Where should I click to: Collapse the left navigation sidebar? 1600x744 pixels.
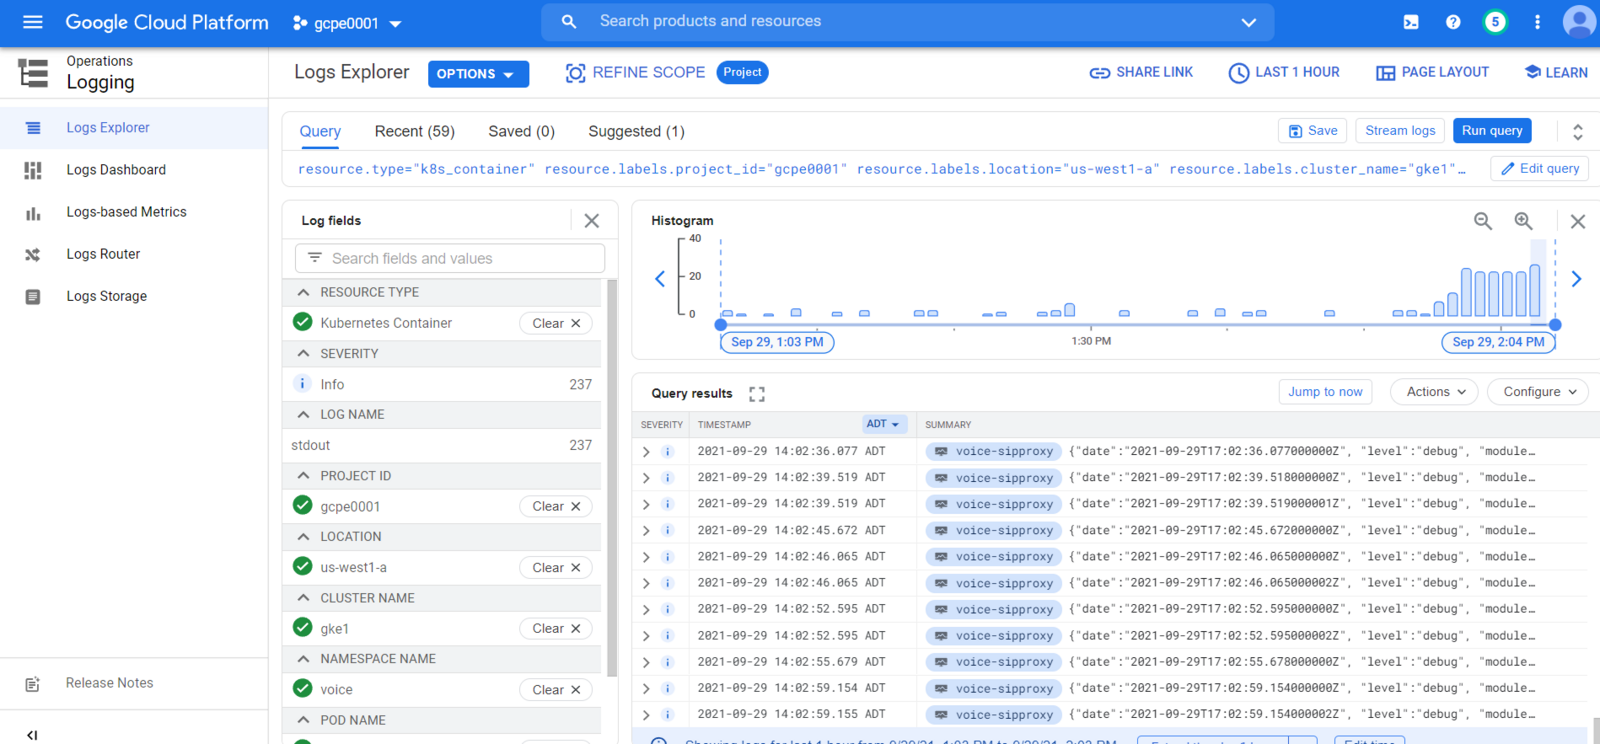pyautogui.click(x=32, y=735)
